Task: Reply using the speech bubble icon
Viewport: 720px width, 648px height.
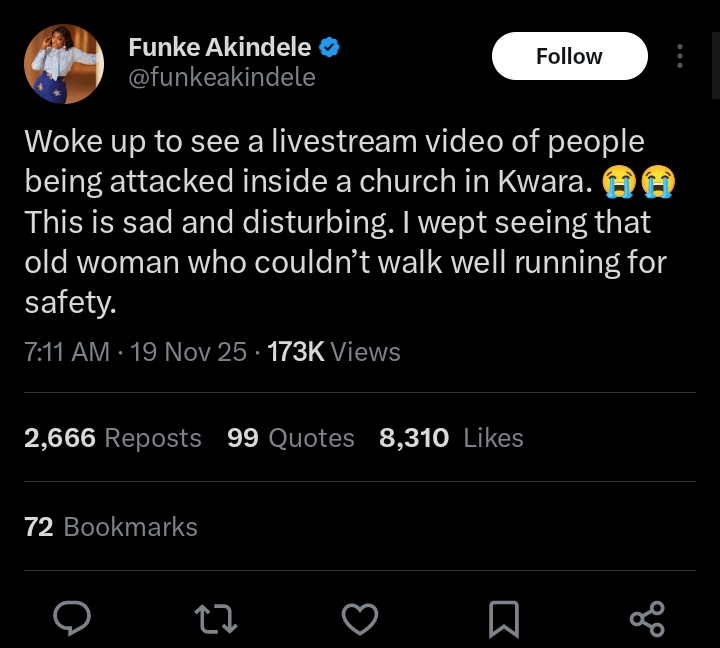Action: tap(72, 619)
